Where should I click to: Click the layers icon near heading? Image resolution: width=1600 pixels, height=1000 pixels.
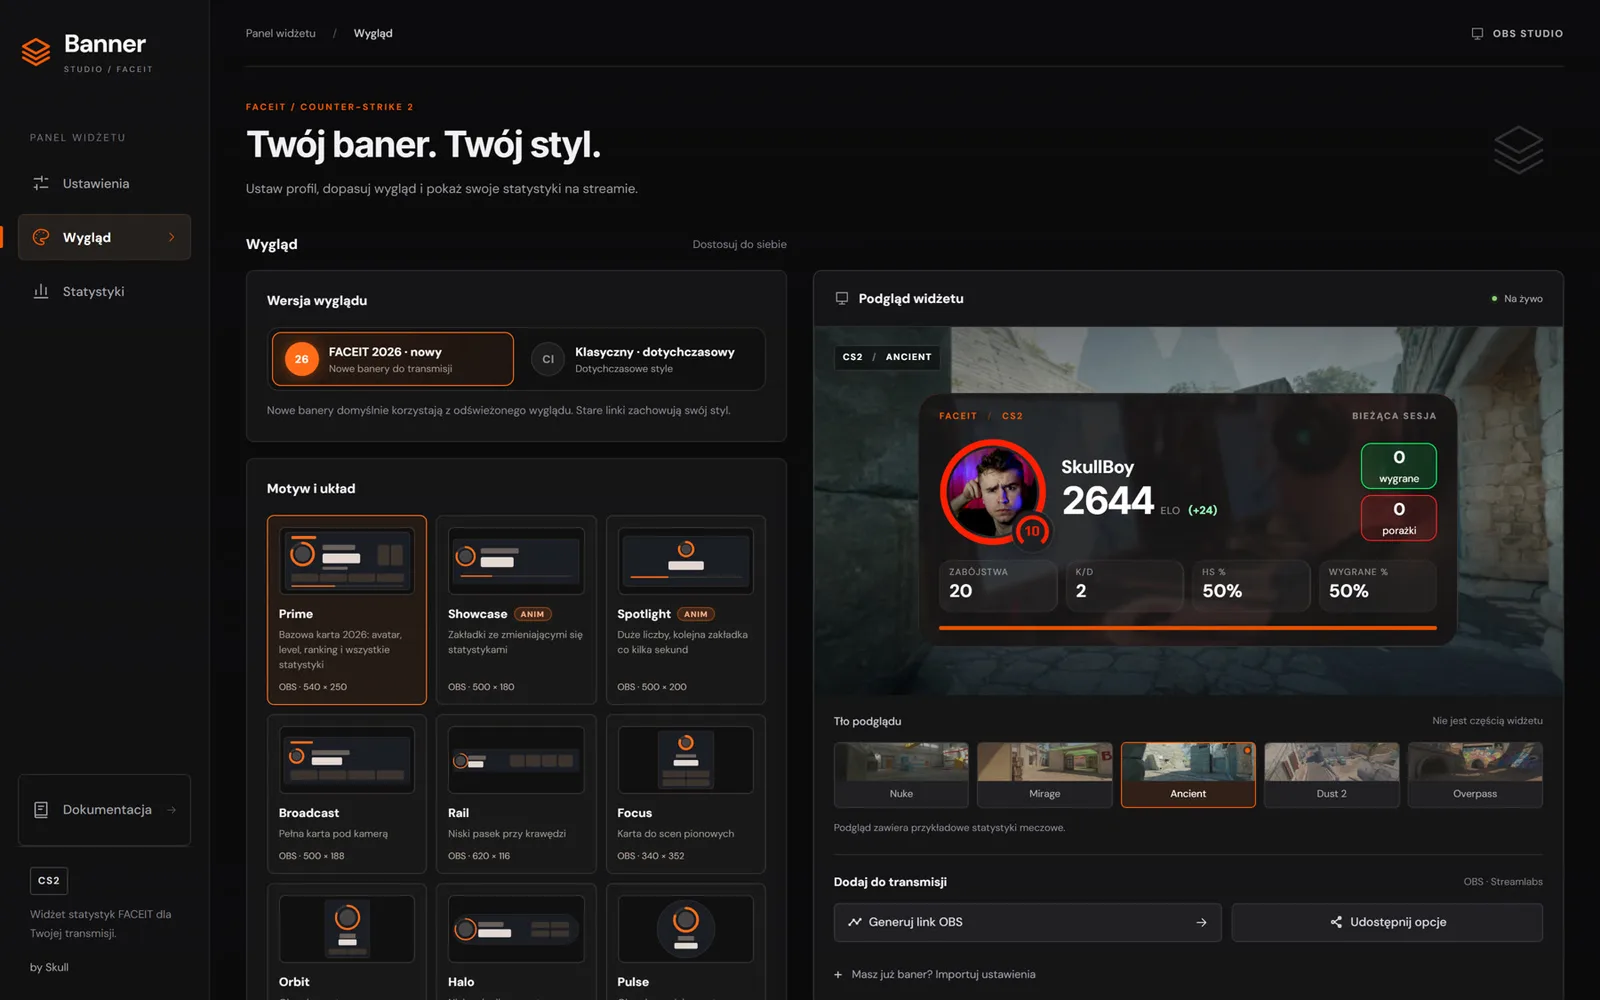point(1518,150)
